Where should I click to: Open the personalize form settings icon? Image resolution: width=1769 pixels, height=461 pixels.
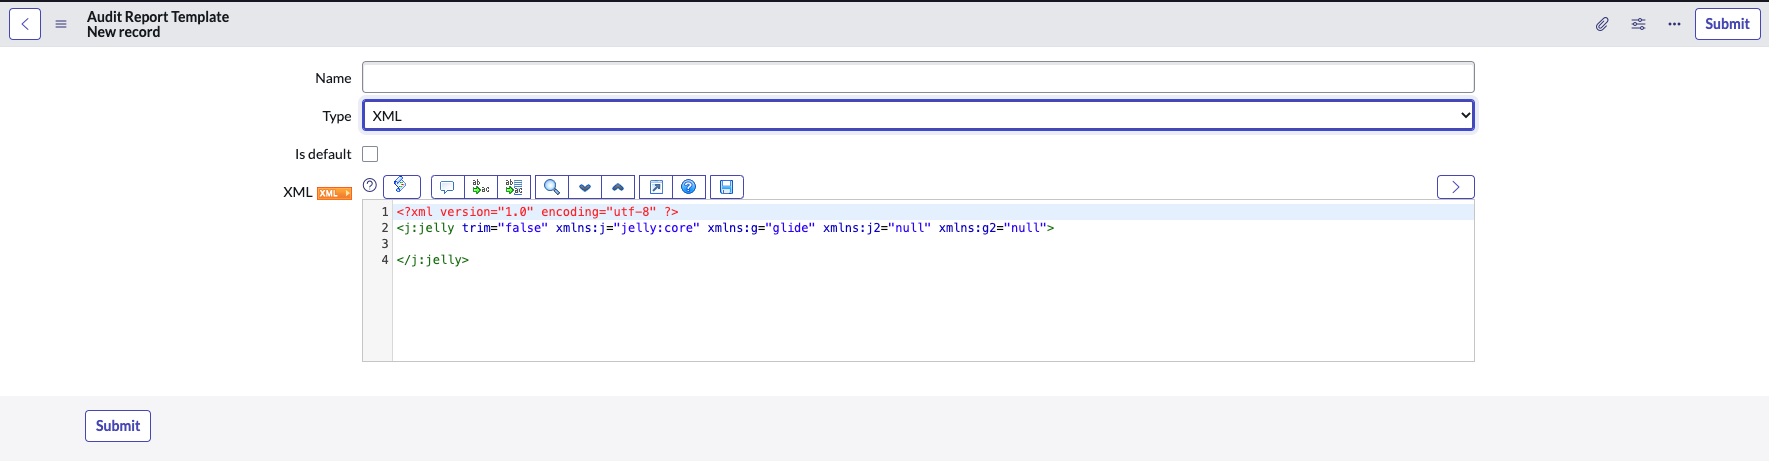[x=1638, y=24]
